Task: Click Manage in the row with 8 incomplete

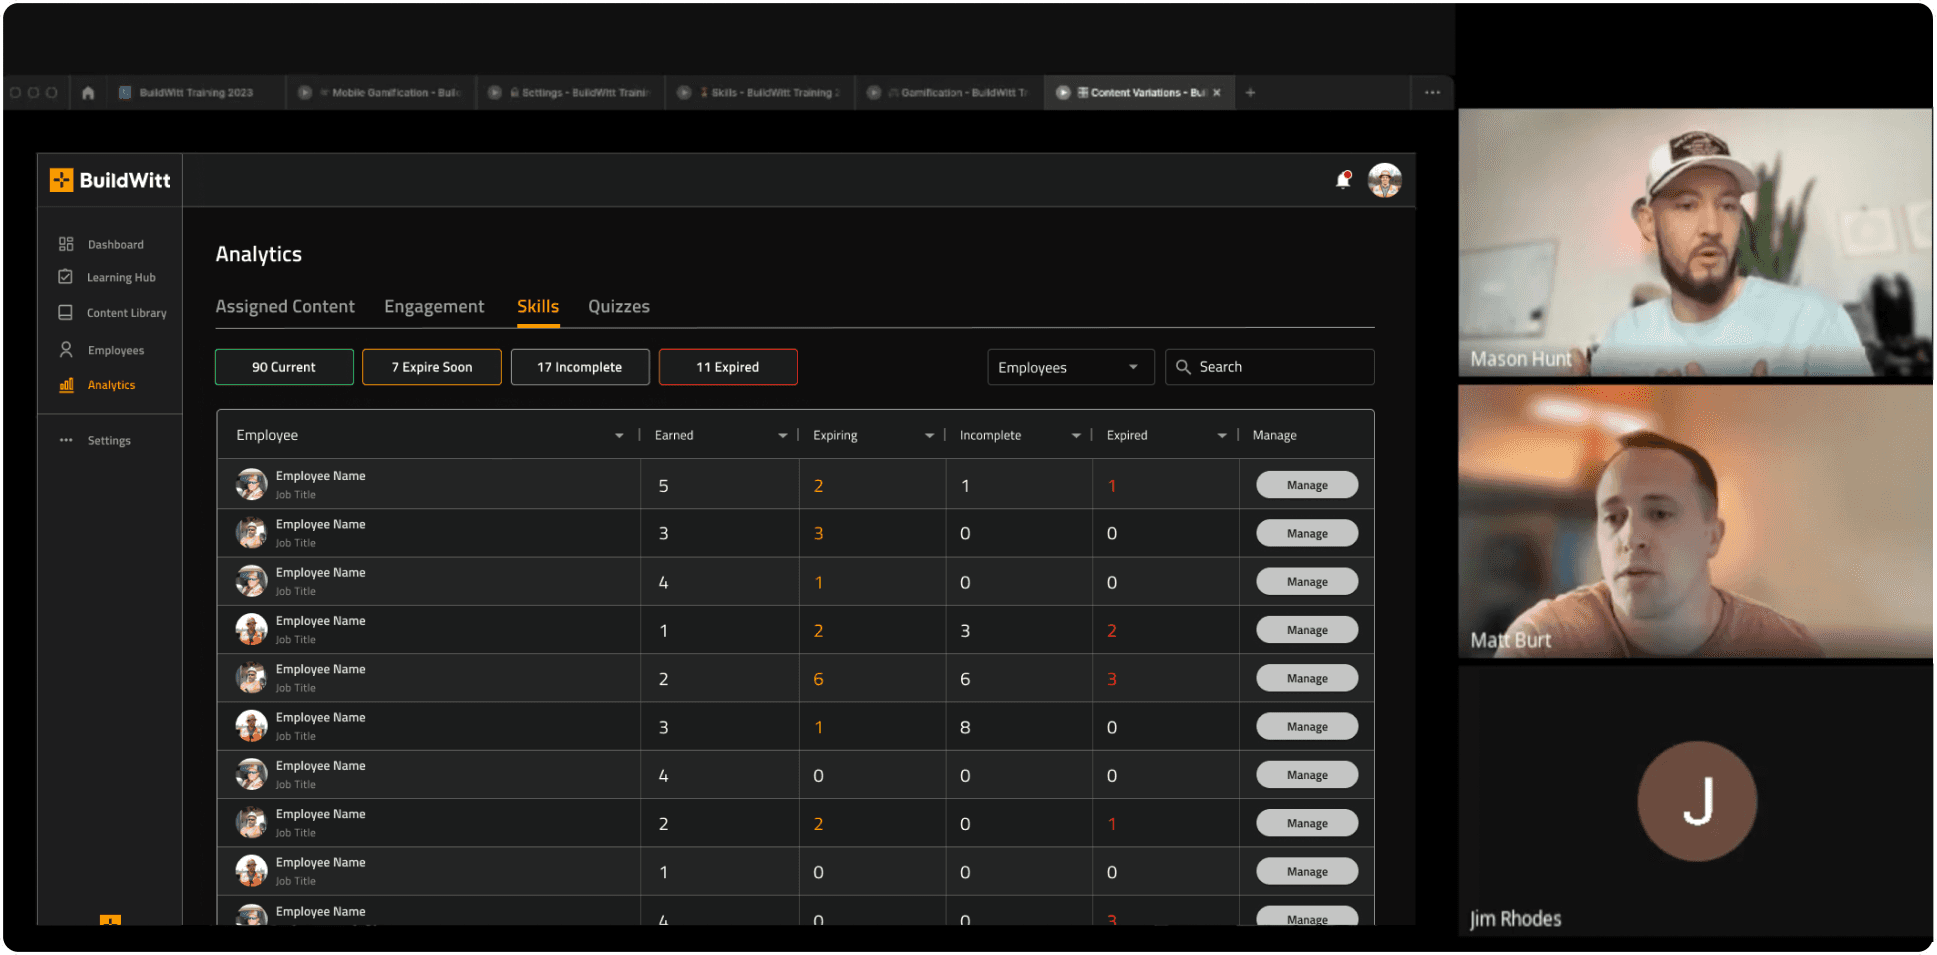Action: pos(1307,726)
